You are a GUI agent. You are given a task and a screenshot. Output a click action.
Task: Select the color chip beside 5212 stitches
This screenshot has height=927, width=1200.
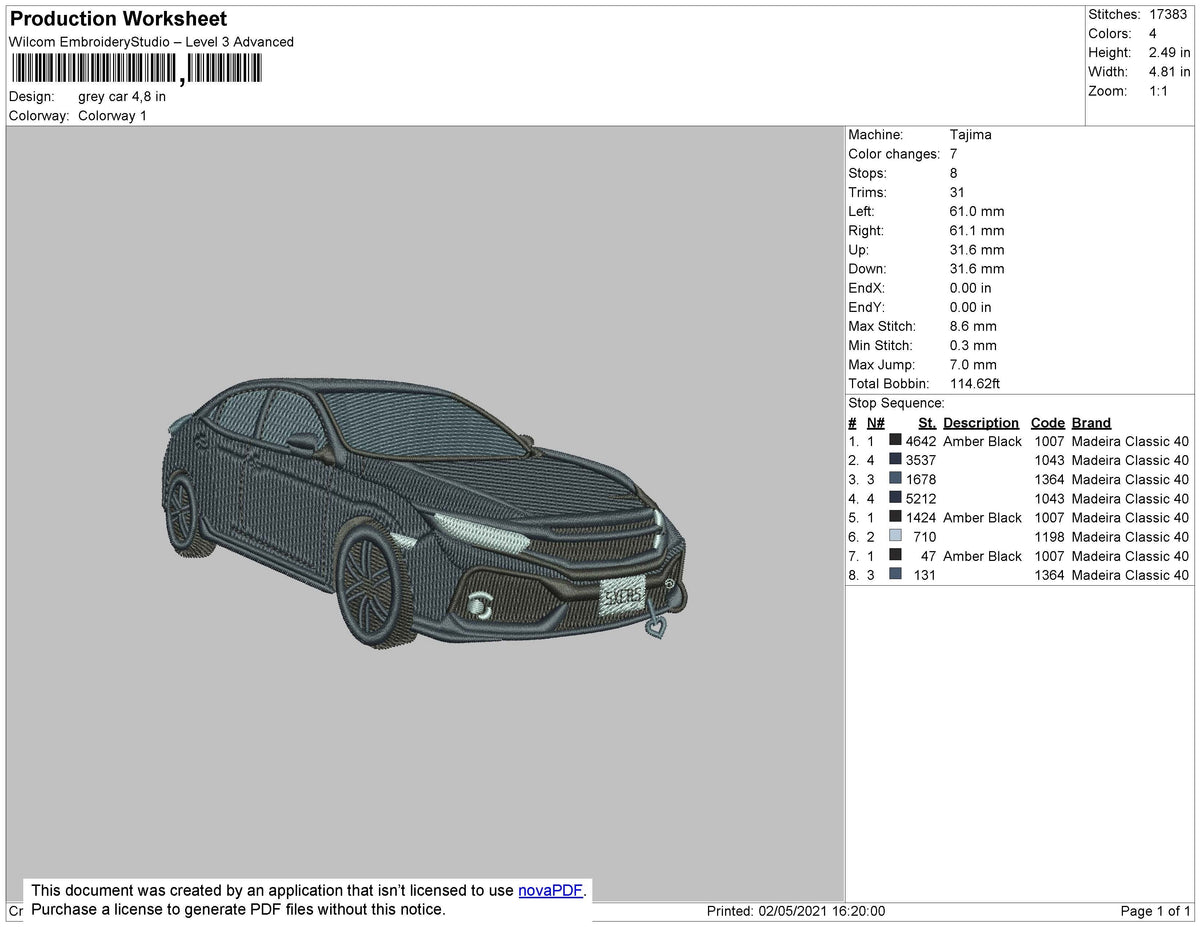click(893, 498)
